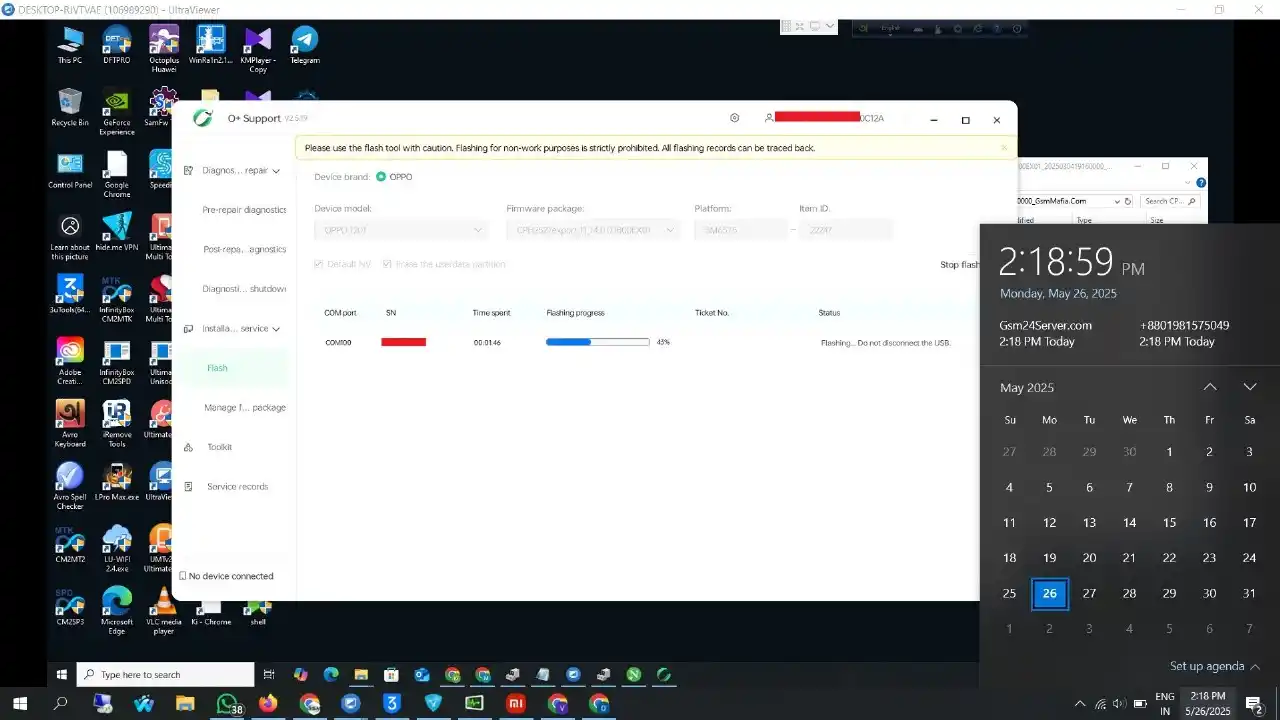The width and height of the screenshot is (1280, 720).
Task: Open Pre-repair diagnostics
Action: click(x=244, y=210)
